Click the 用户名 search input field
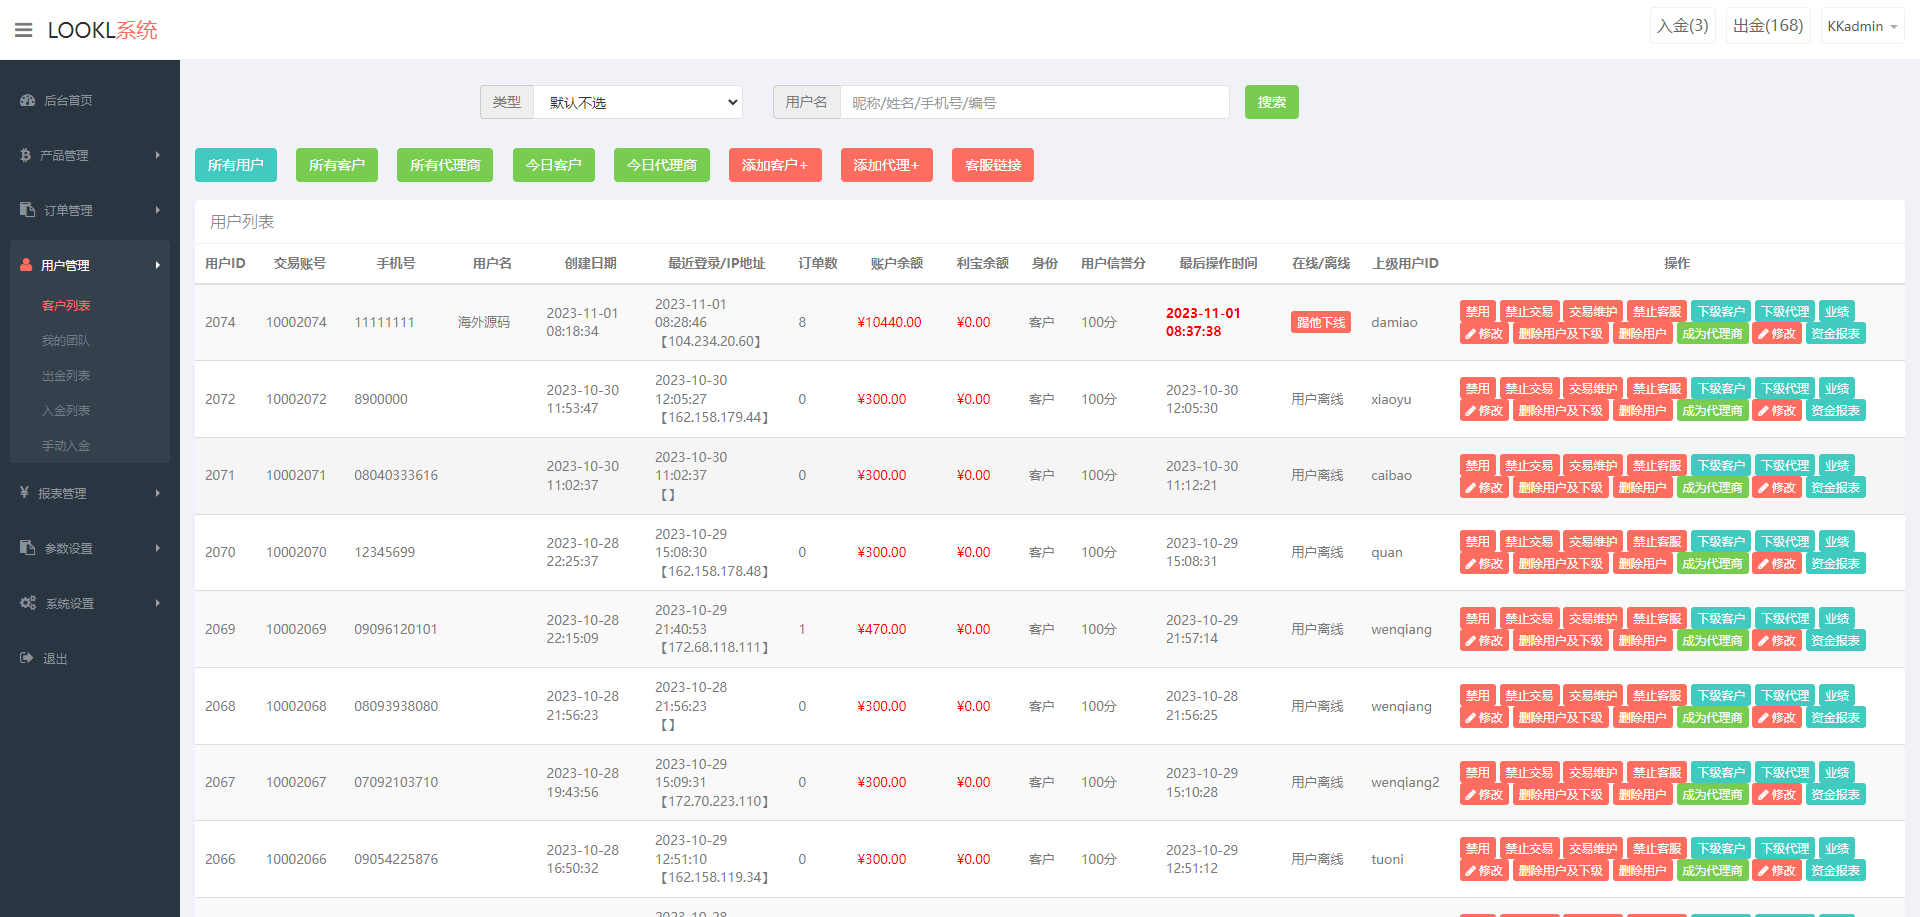 pos(1035,102)
